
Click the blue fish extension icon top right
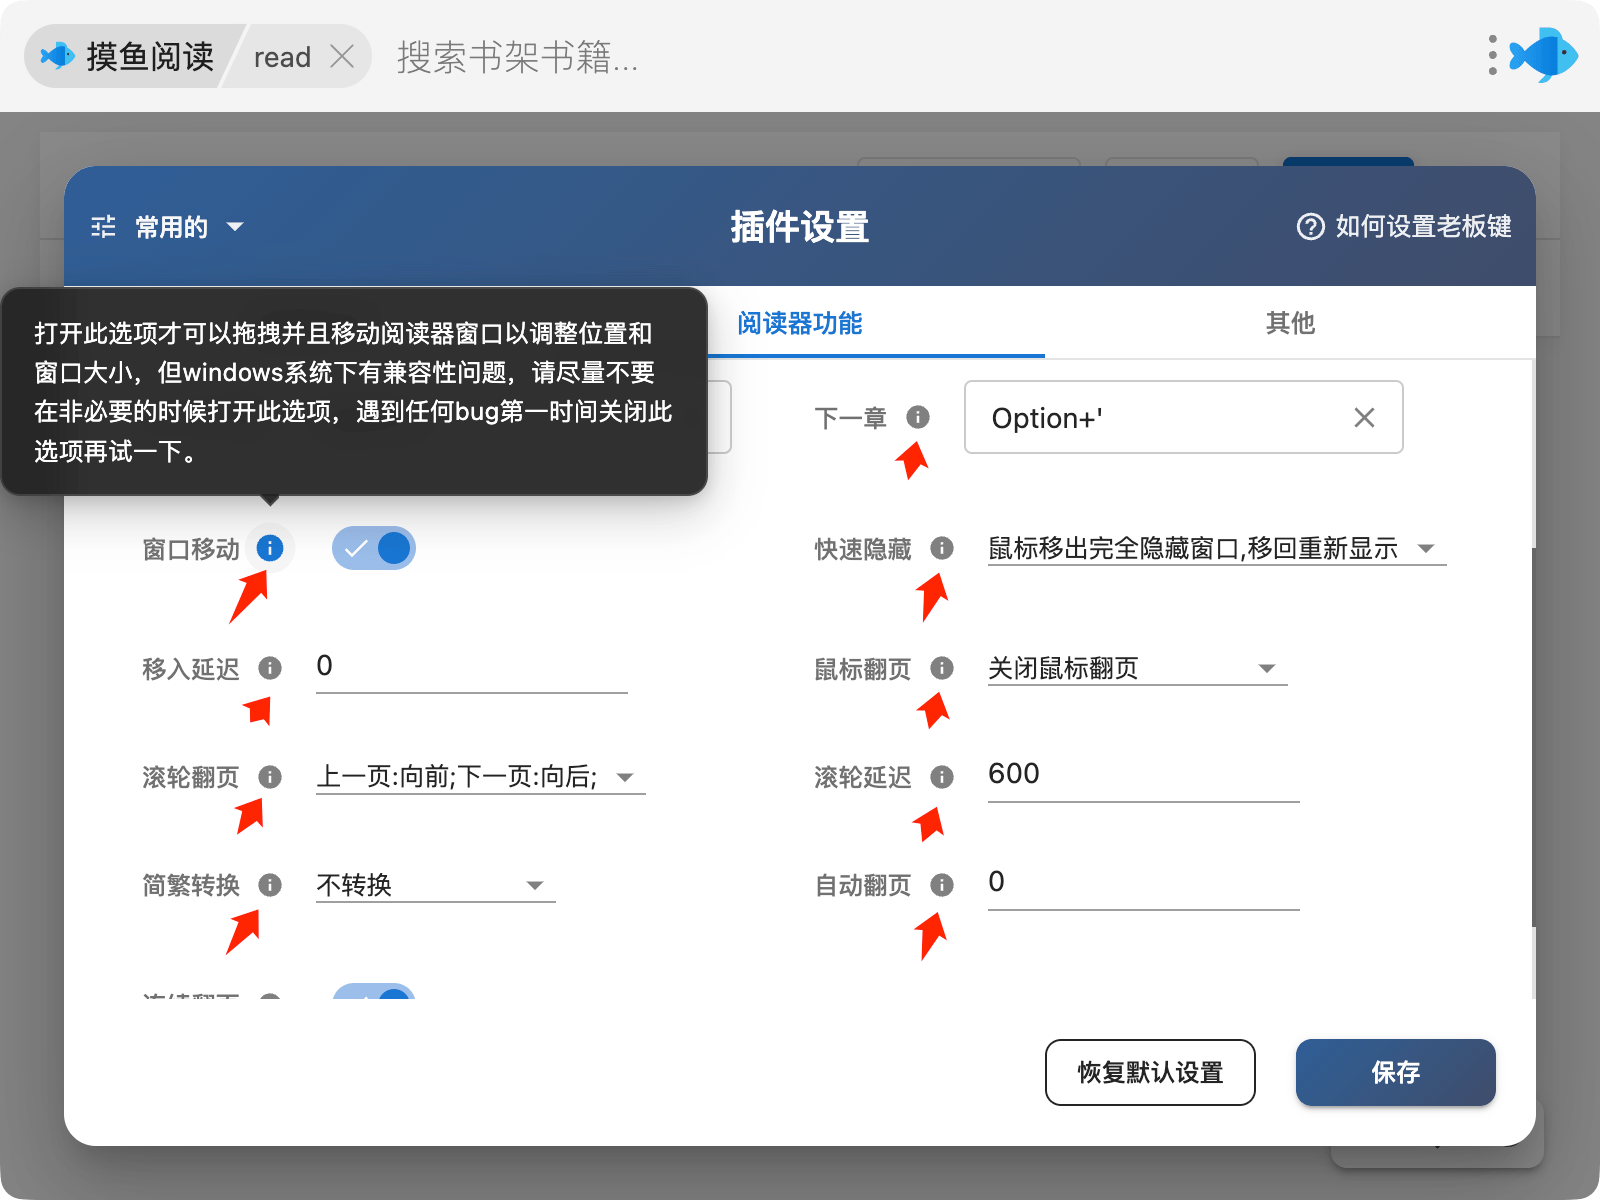1544,55
